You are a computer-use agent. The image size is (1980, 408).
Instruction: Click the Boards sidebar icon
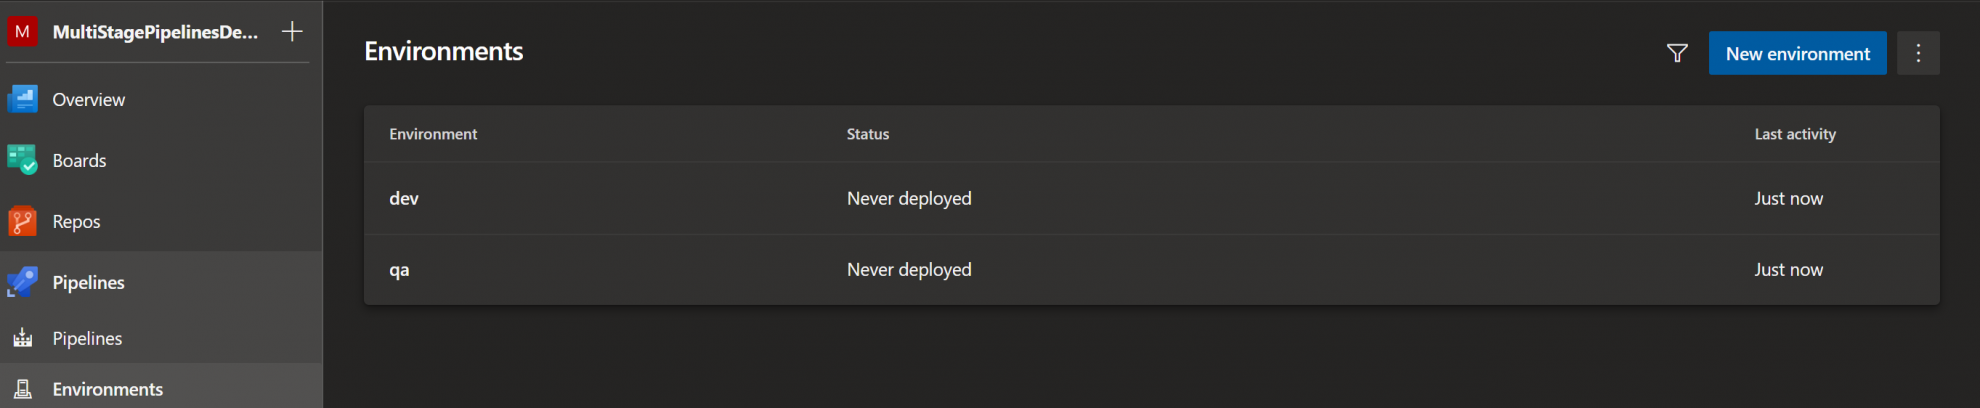[22, 160]
